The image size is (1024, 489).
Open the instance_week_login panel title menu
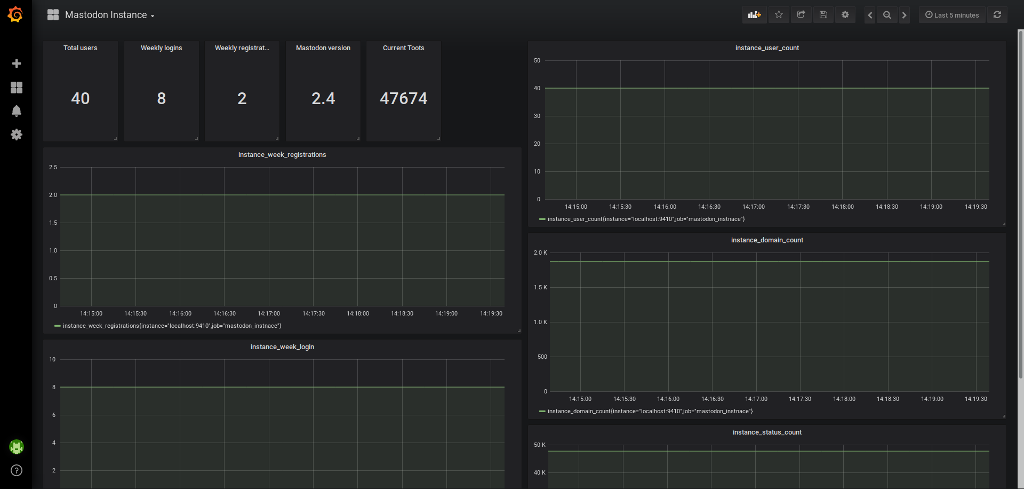[282, 347]
